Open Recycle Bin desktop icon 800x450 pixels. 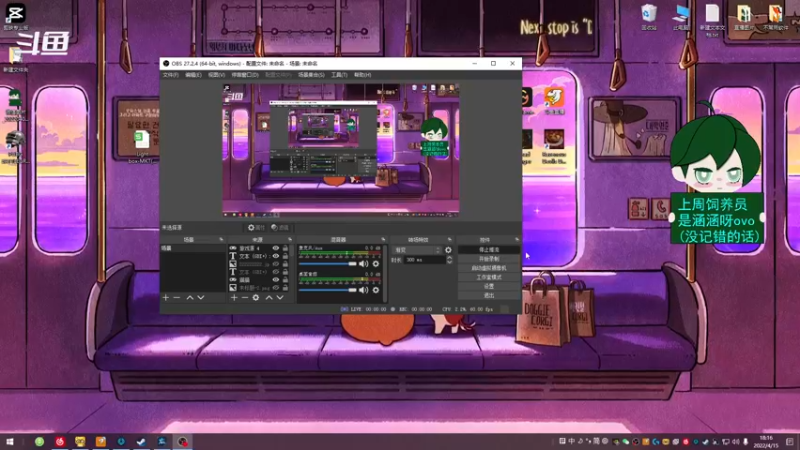[649, 16]
